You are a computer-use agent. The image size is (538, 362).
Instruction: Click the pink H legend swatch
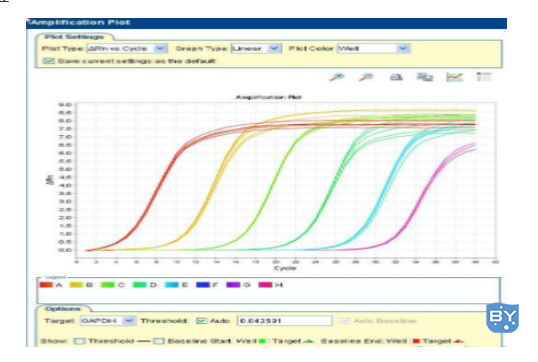coord(265,285)
